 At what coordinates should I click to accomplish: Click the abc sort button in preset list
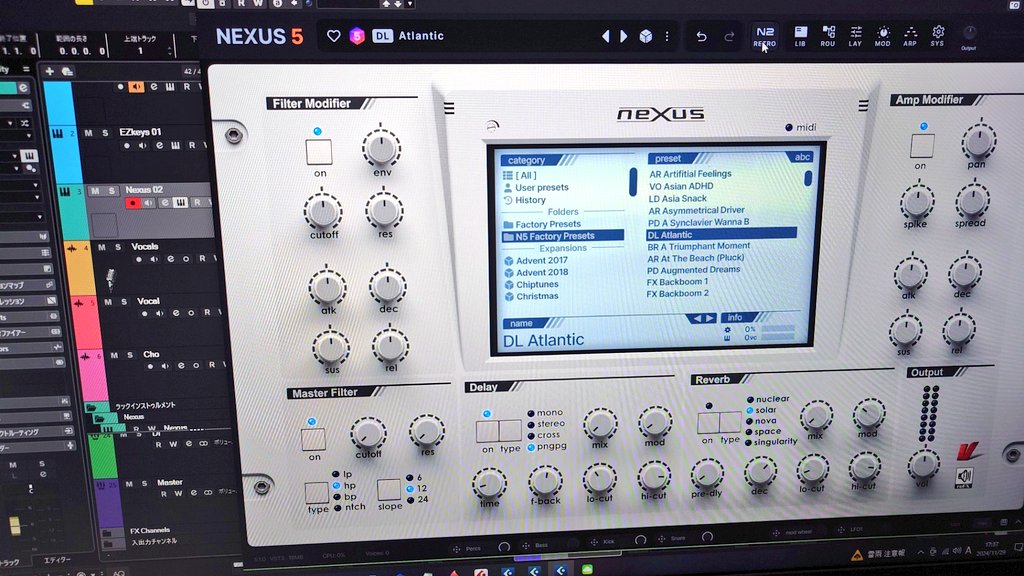802,157
